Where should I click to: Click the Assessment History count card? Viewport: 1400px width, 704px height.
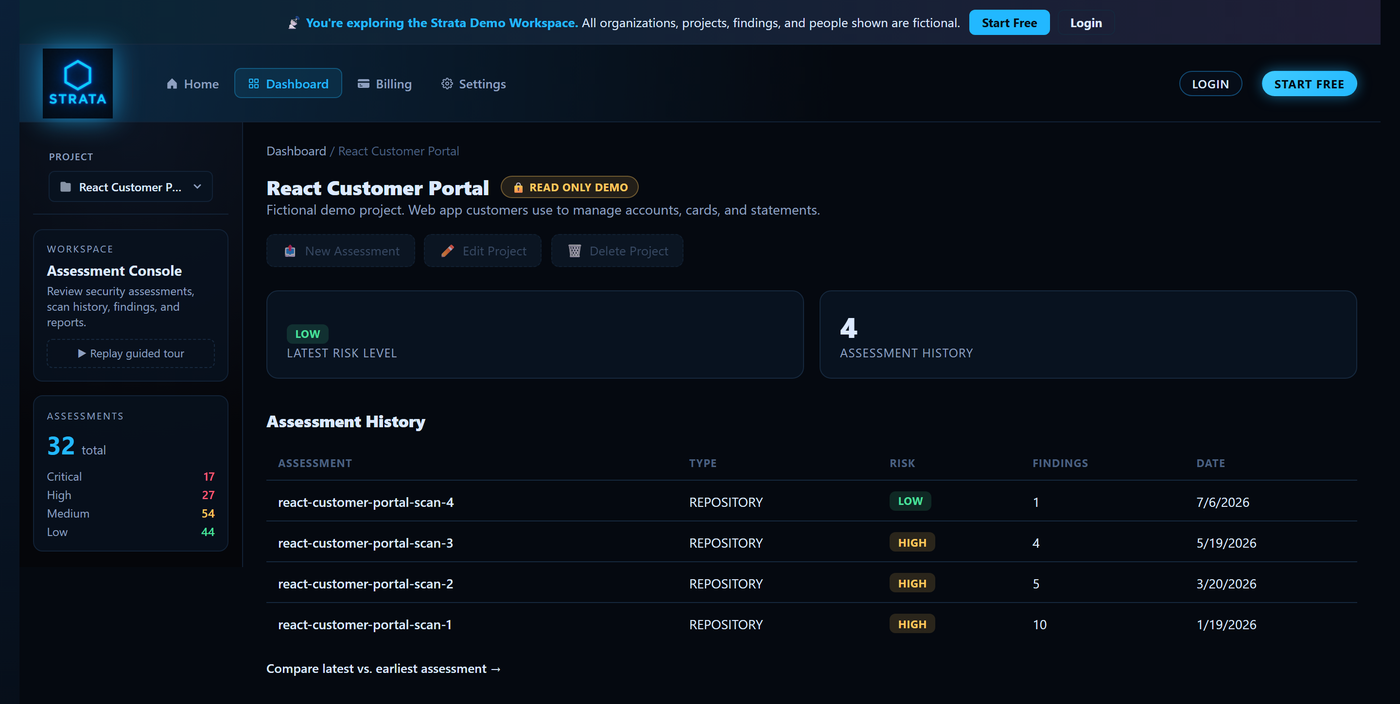pyautogui.click(x=1088, y=334)
